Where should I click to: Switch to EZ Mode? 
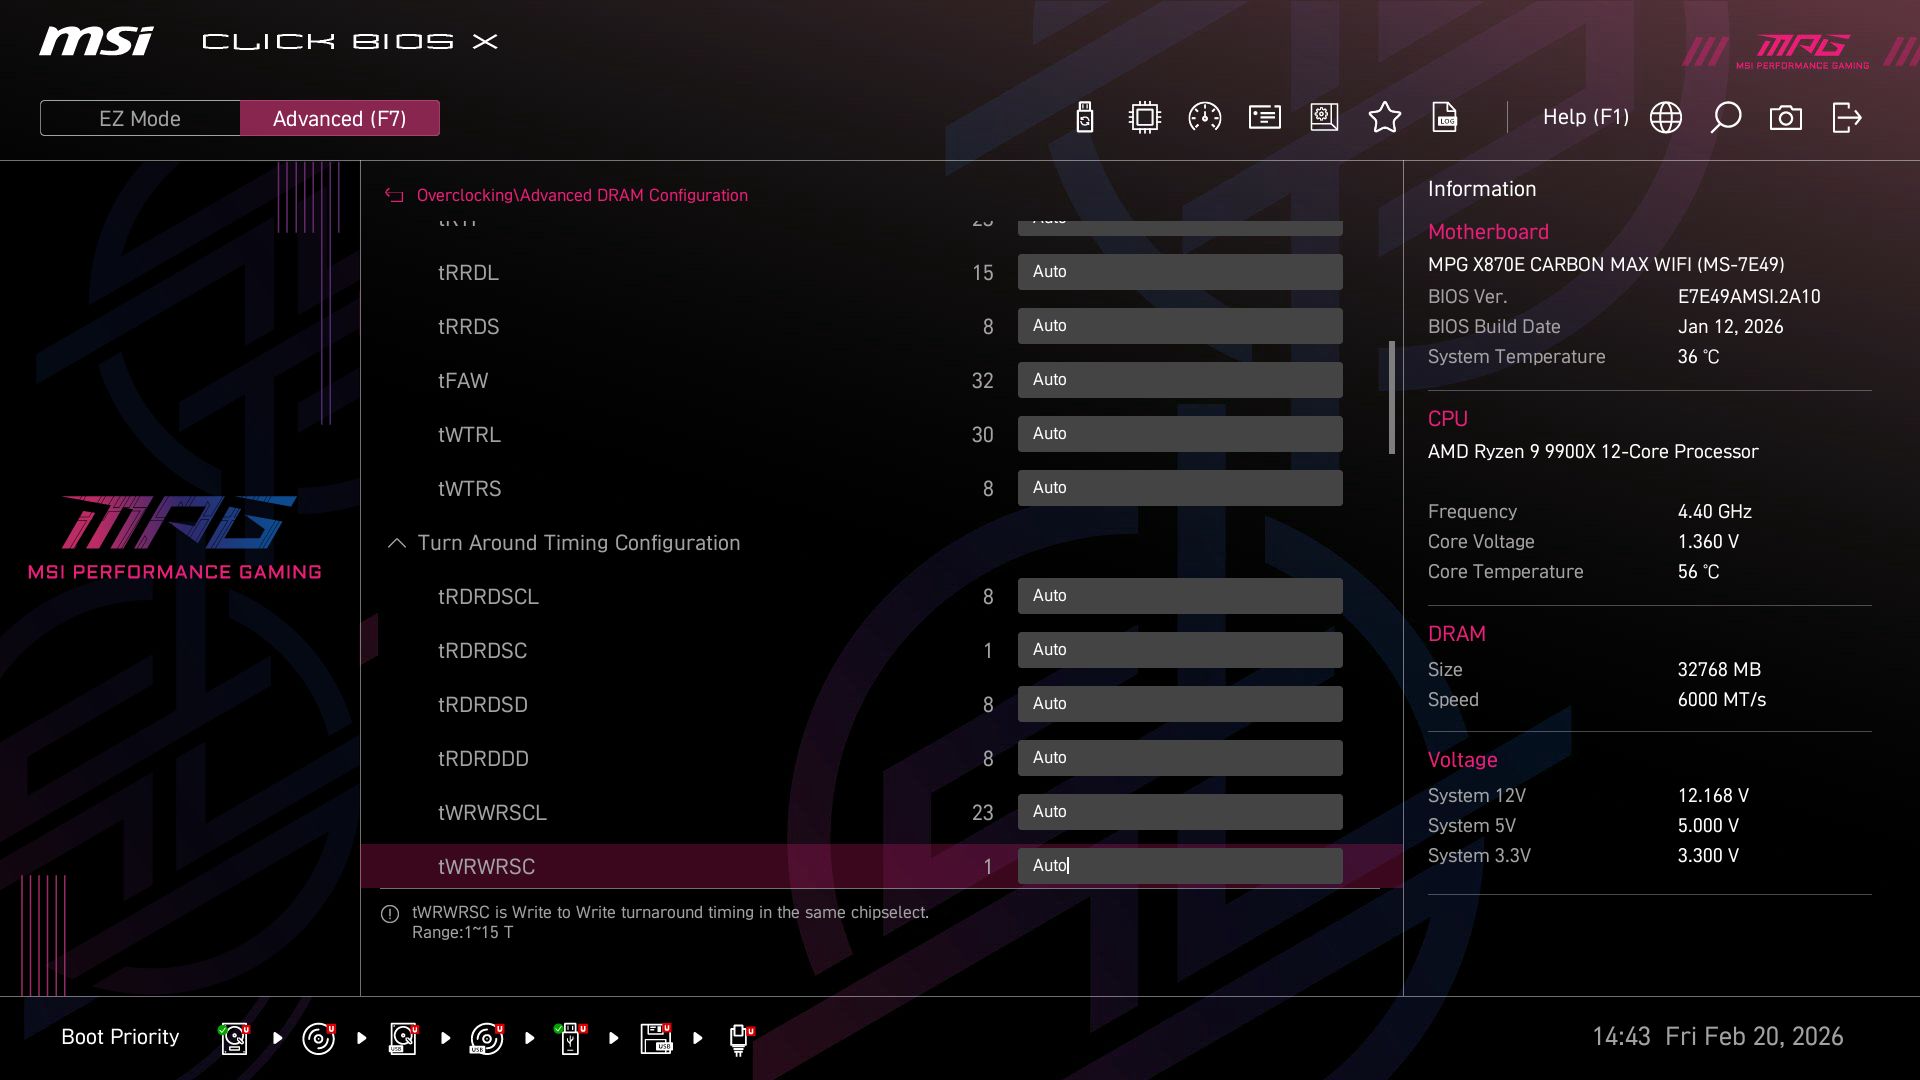[x=140, y=117]
